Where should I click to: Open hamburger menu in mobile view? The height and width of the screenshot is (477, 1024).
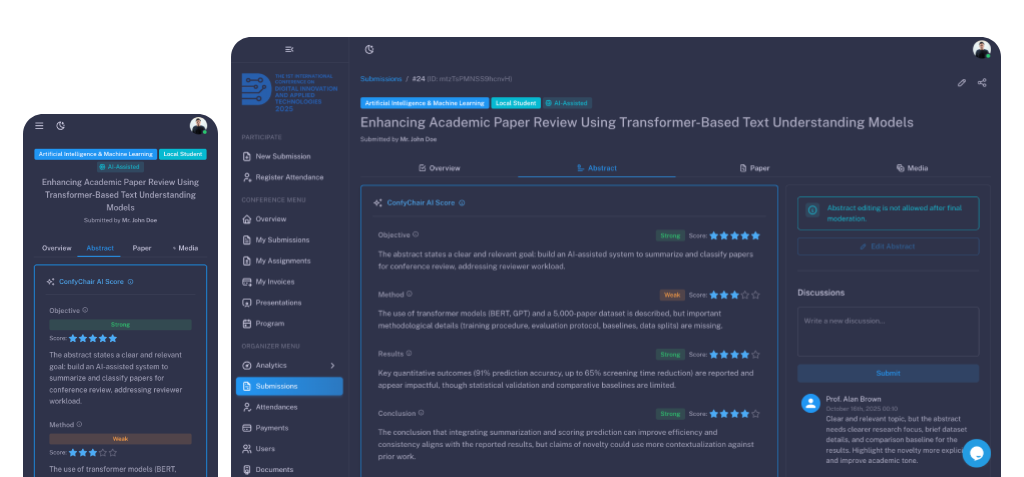pos(39,125)
